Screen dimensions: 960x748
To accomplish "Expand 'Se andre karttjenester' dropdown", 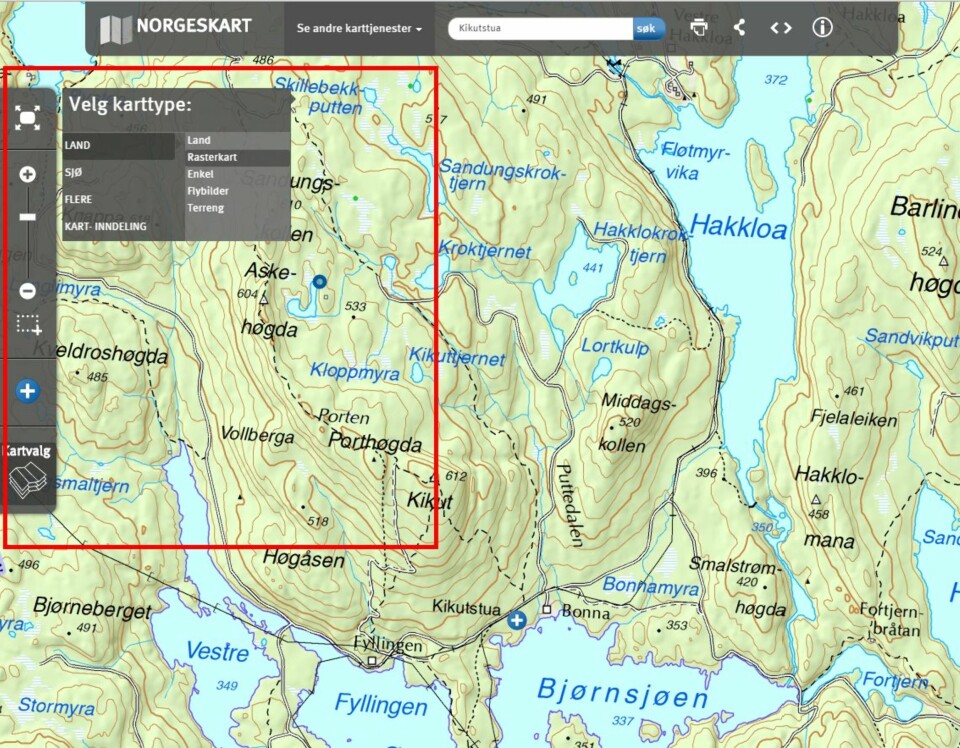I will coord(359,29).
